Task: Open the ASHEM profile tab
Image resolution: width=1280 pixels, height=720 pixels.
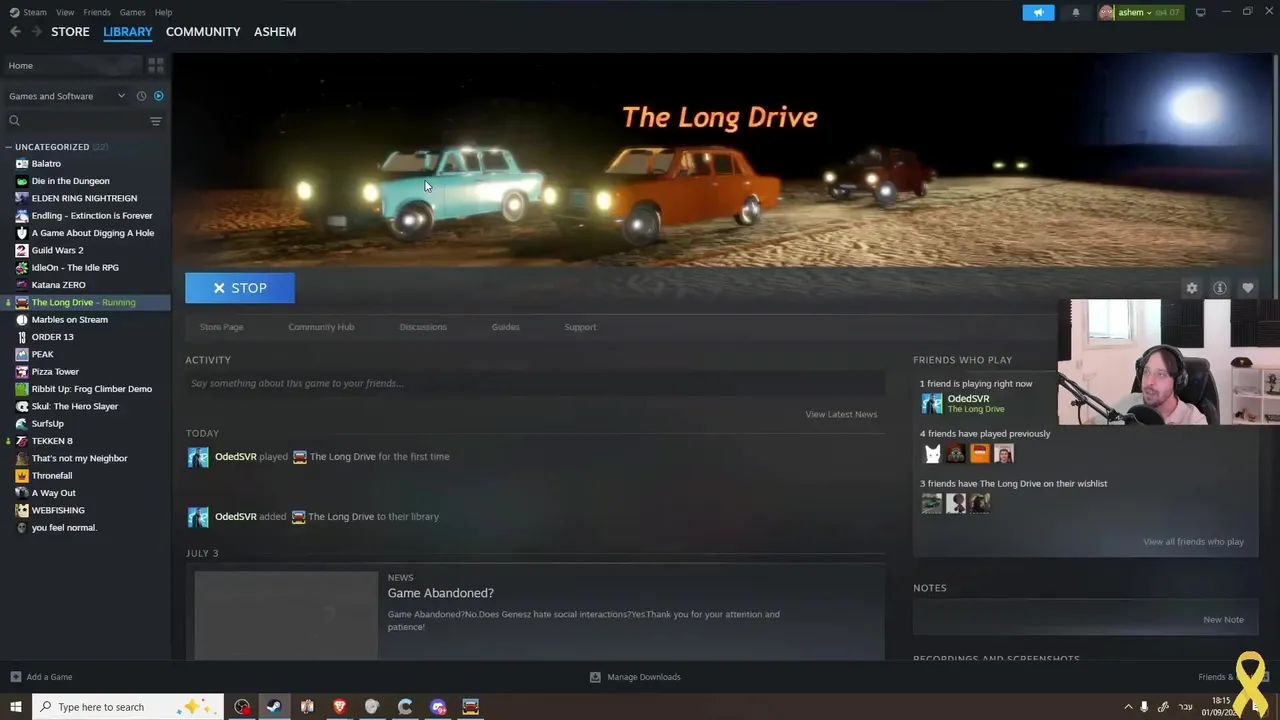Action: click(275, 31)
